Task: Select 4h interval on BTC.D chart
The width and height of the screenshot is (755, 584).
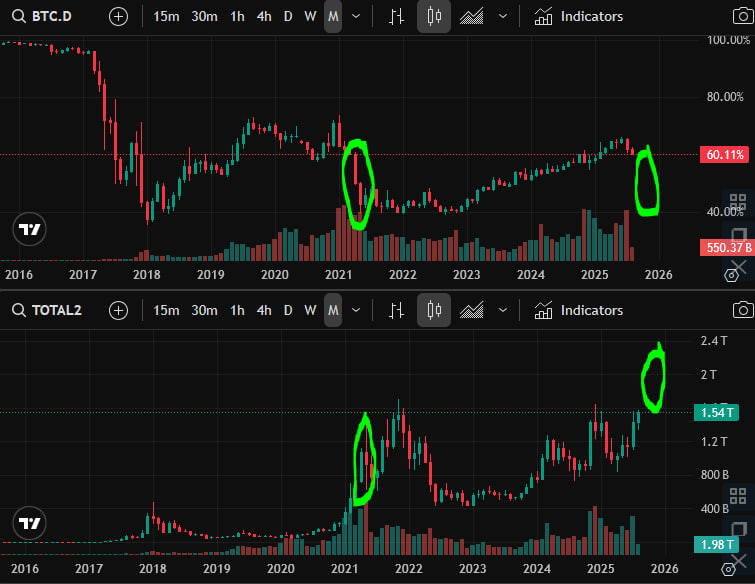Action: (x=264, y=16)
